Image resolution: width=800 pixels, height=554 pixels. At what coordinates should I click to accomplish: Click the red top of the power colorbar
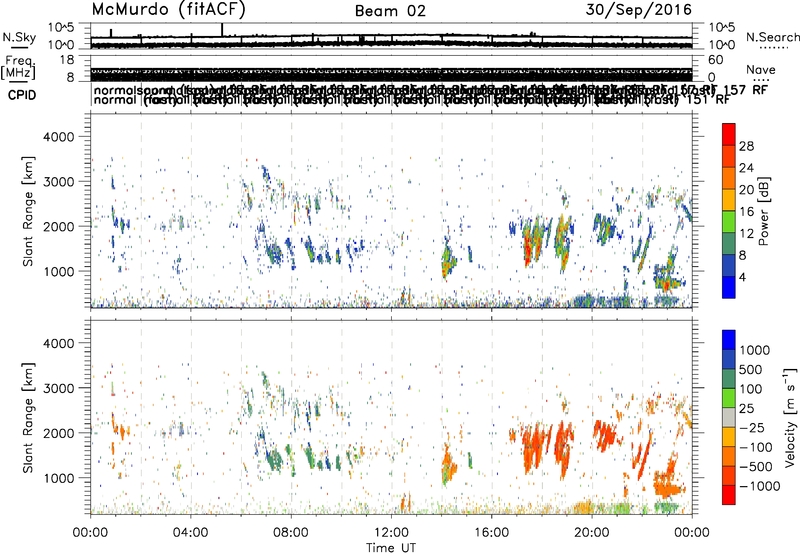click(729, 134)
